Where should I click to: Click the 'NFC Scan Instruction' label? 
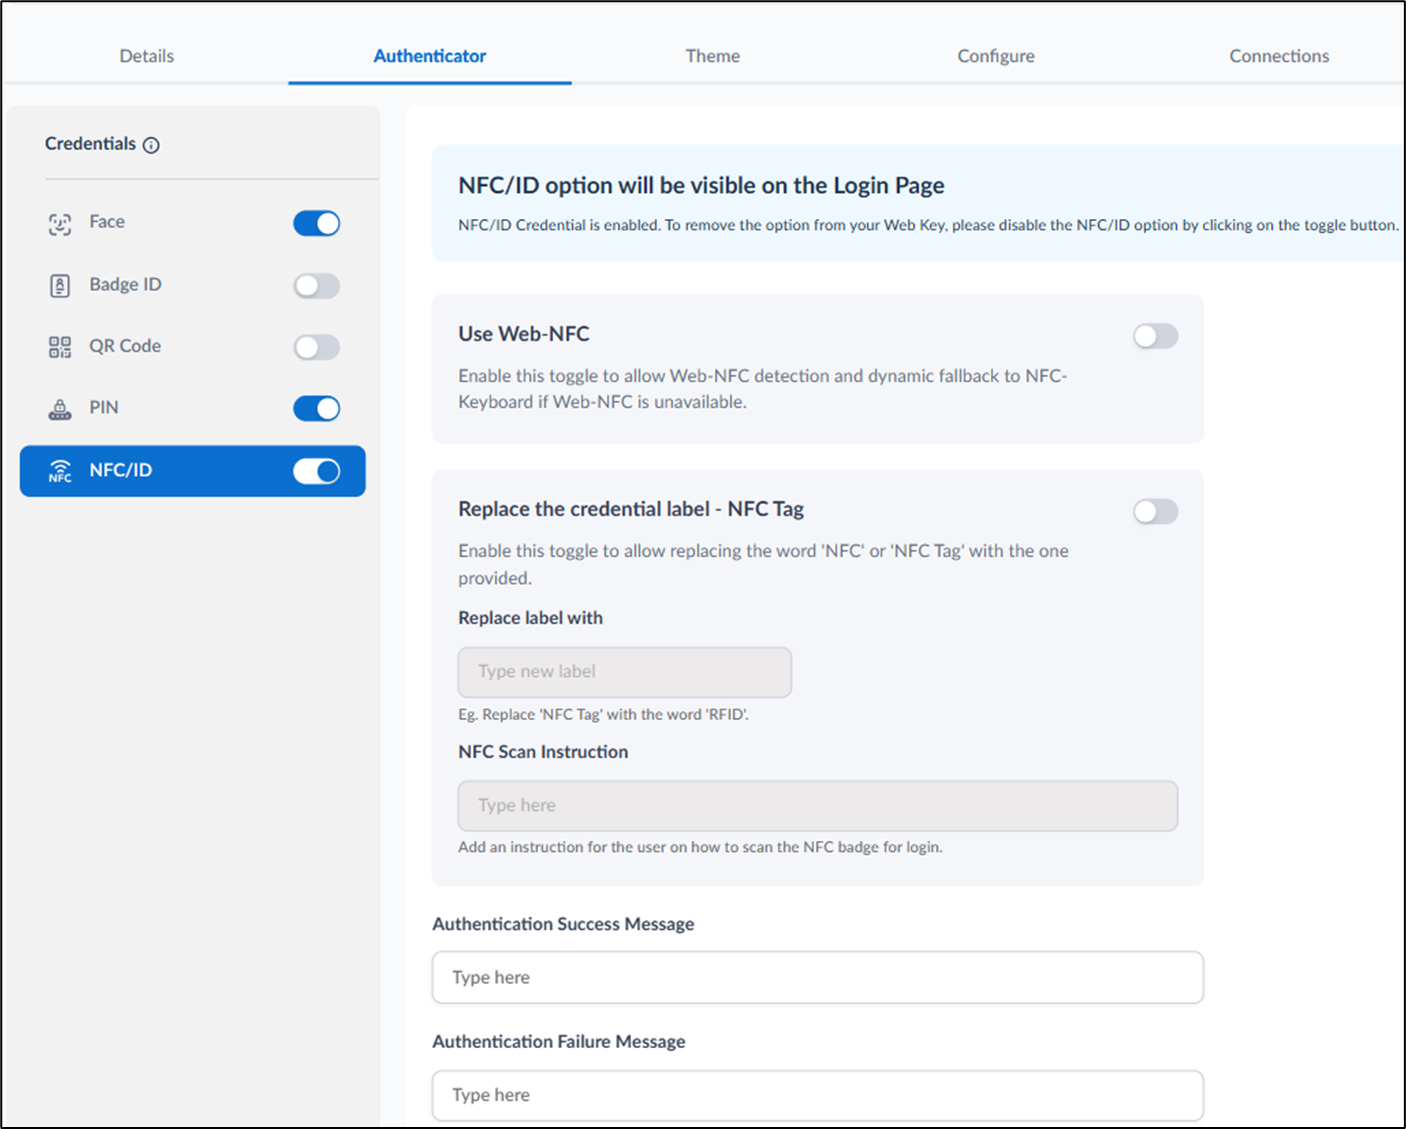pyautogui.click(x=543, y=752)
